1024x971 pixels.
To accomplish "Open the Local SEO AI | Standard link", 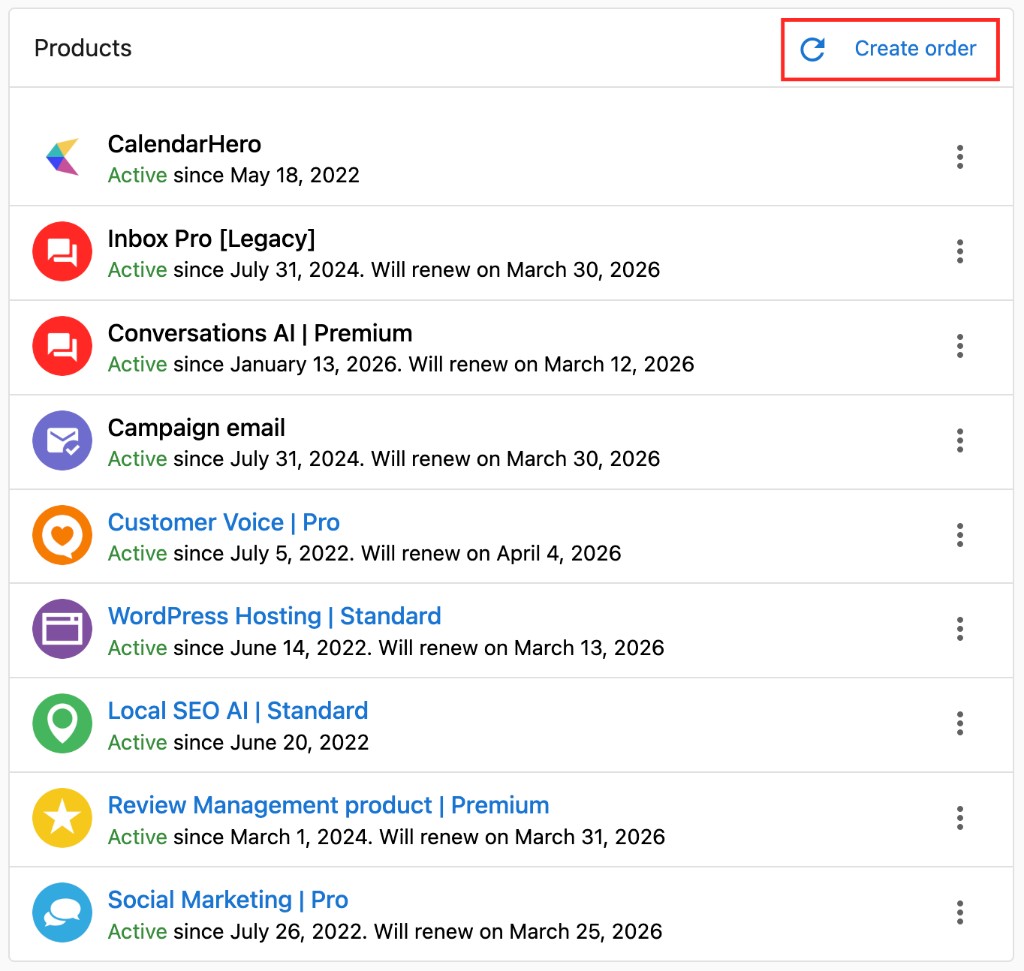I will tap(238, 711).
